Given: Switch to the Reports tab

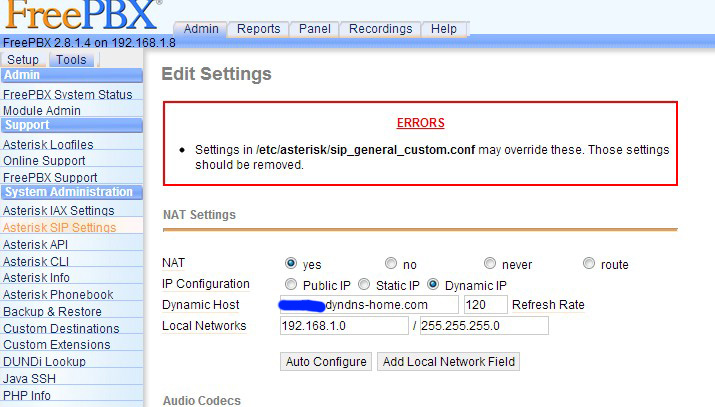Looking at the screenshot, I should (258, 29).
